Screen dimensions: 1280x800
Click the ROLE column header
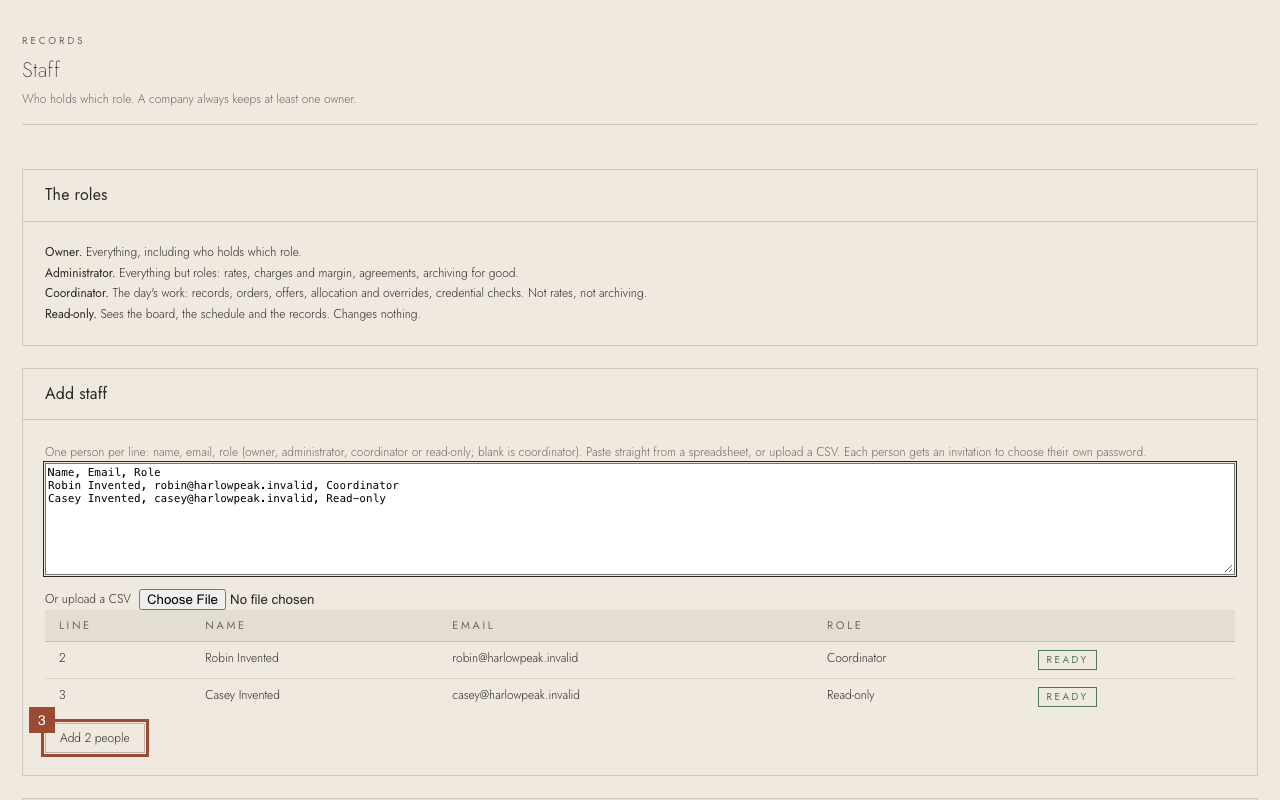(844, 625)
